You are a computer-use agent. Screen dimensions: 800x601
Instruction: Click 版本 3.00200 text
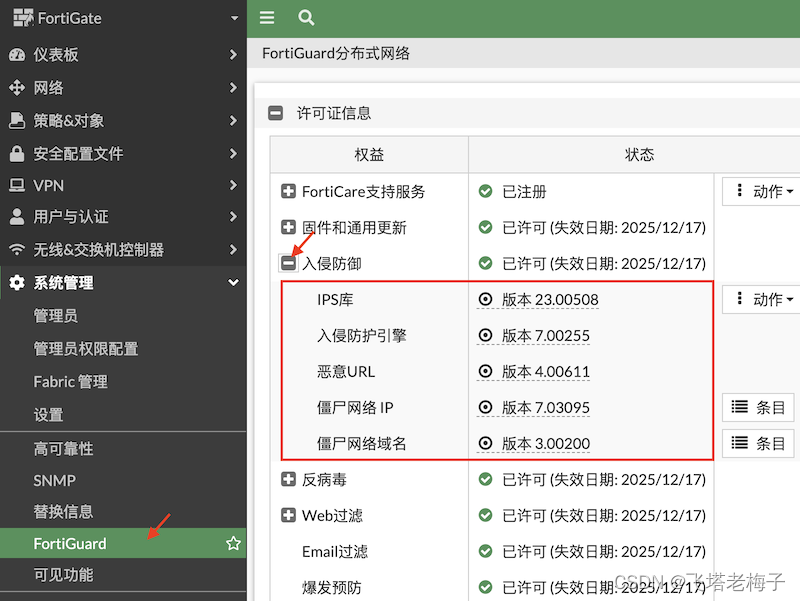(545, 443)
